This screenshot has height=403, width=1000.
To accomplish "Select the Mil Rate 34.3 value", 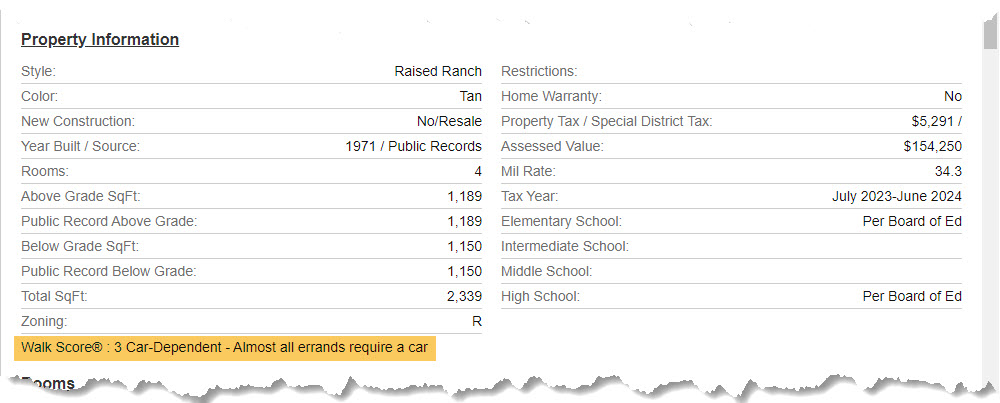I will pyautogui.click(x=948, y=171).
